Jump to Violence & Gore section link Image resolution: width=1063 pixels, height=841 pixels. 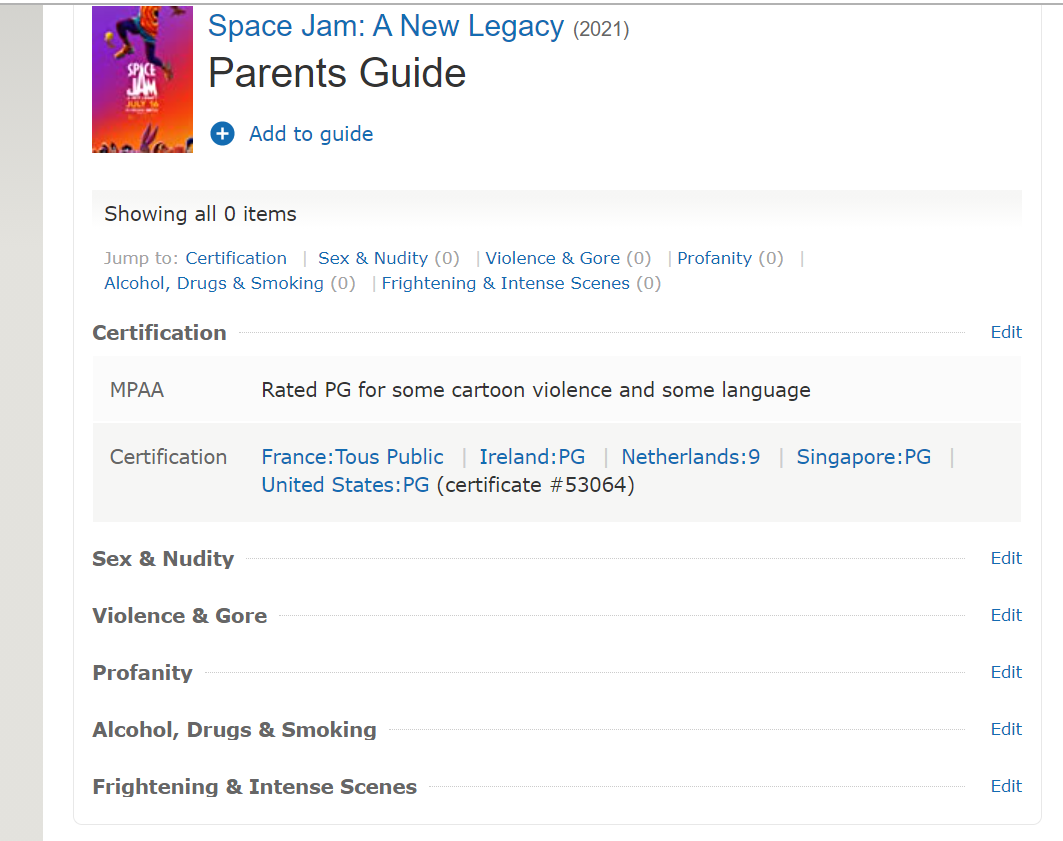point(552,258)
